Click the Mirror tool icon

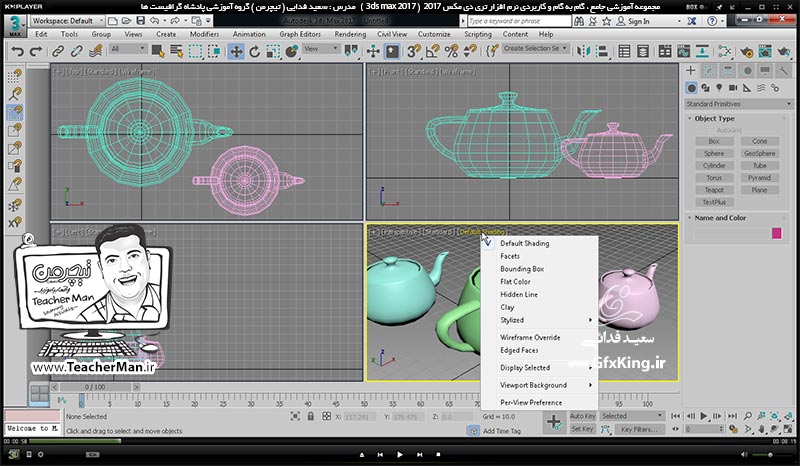pos(583,52)
